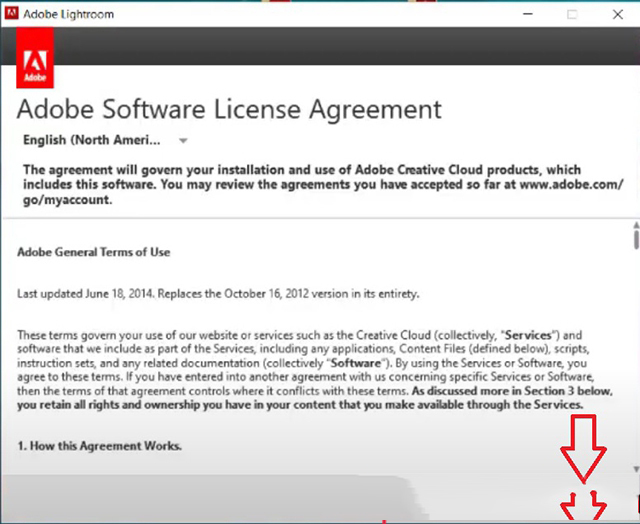640x524 pixels.
Task: Click the 'As discussed more in Section 3 below' sentence
Action: pyautogui.click(x=314, y=398)
